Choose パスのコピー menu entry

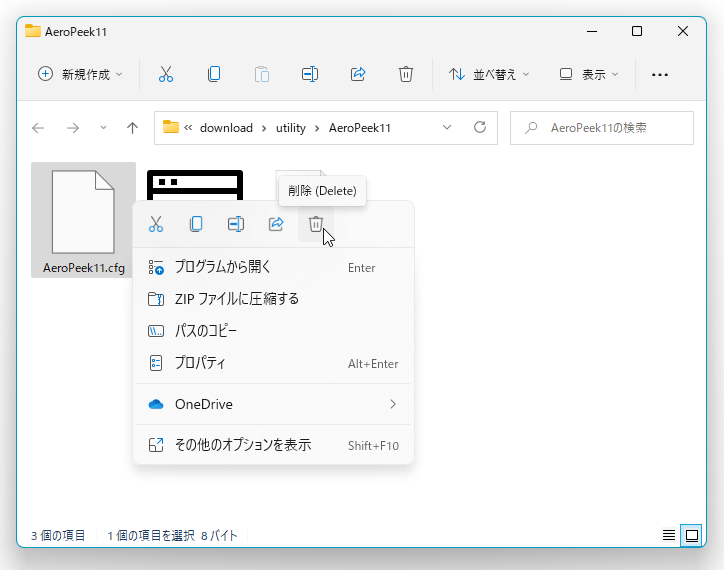coord(273,331)
